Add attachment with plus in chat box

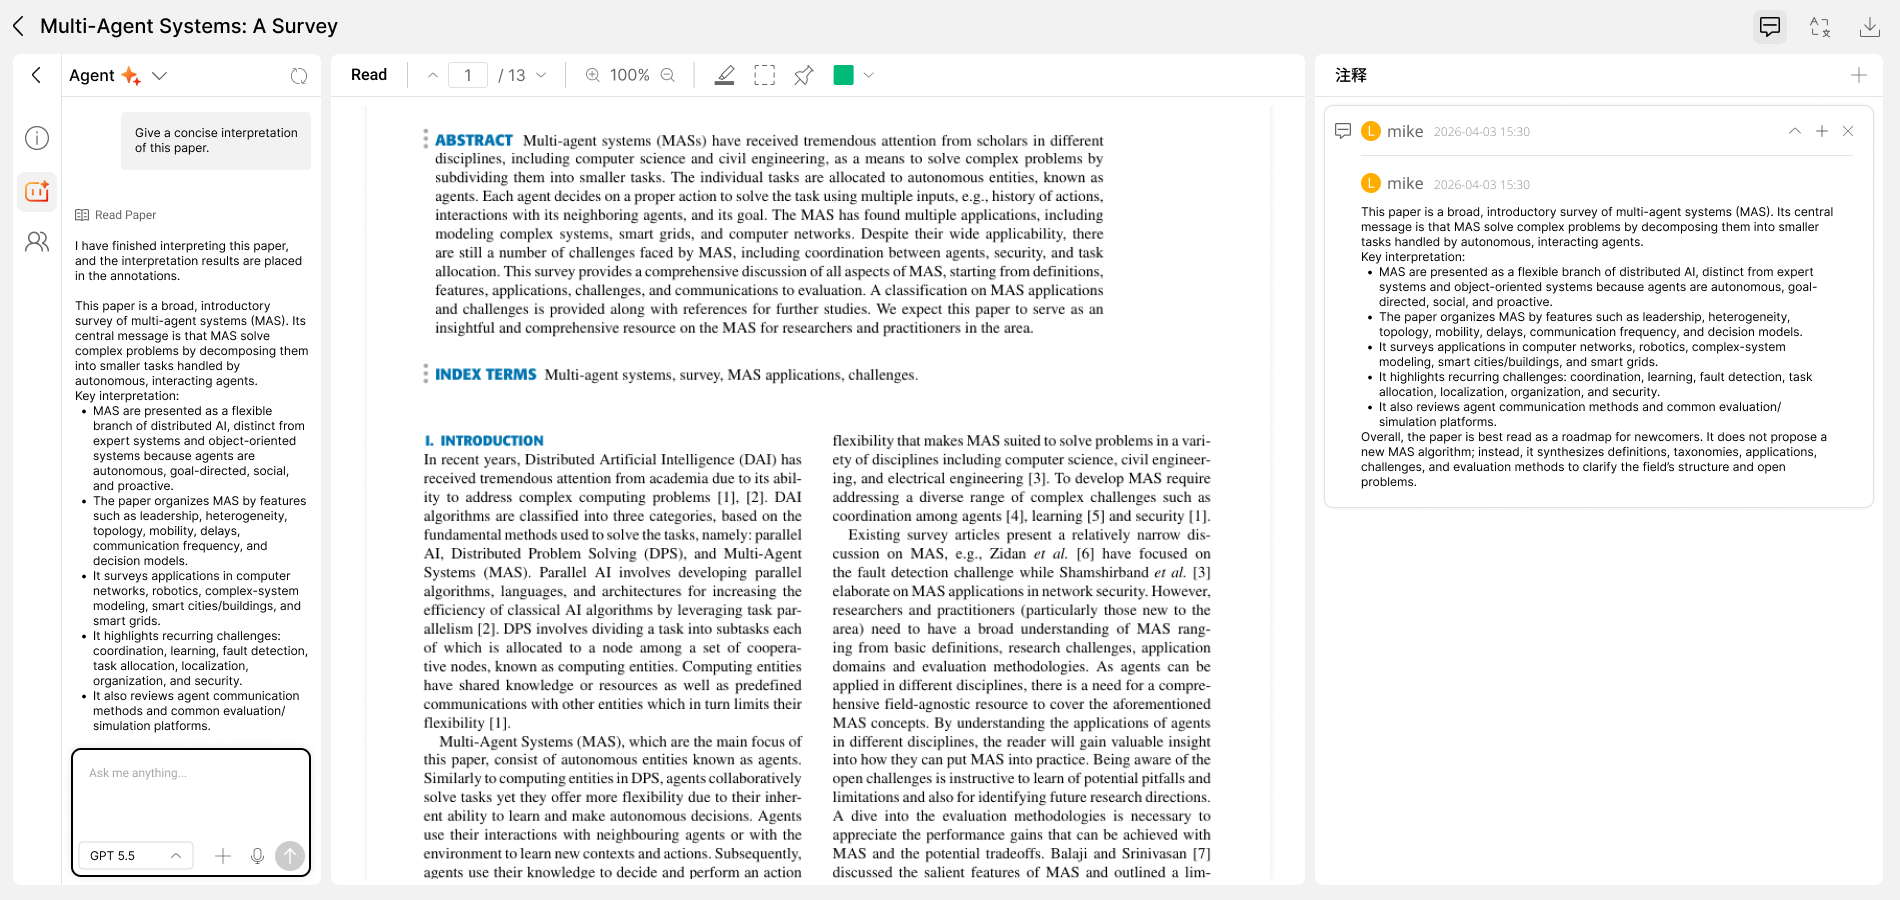tap(223, 856)
